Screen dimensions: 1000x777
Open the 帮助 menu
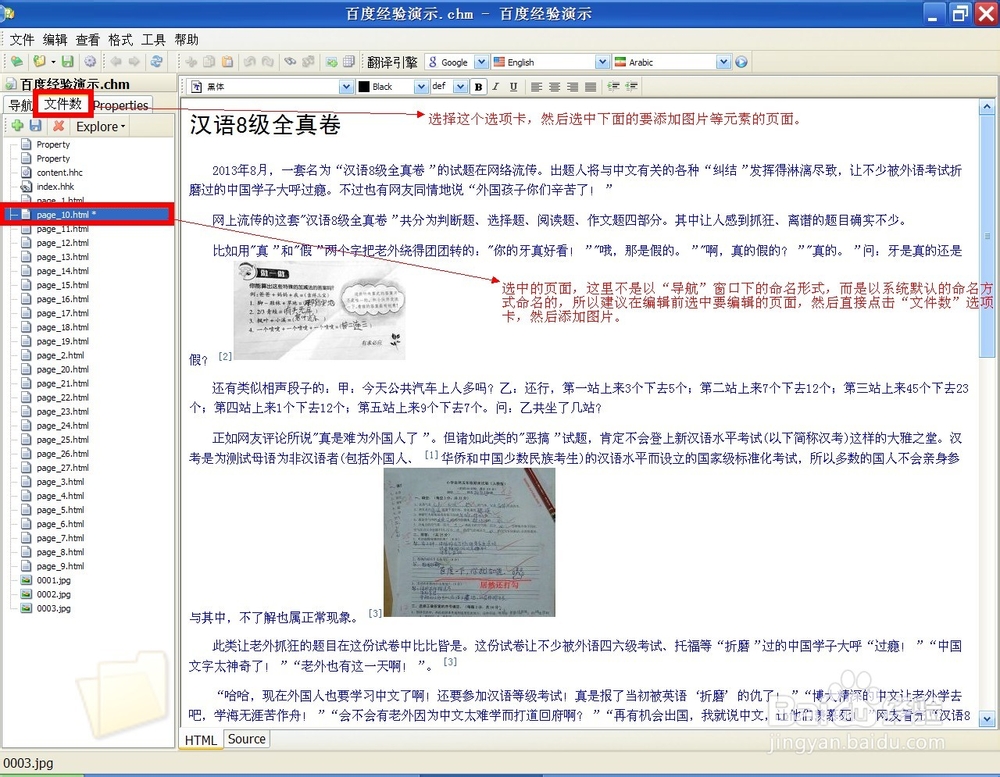point(184,40)
